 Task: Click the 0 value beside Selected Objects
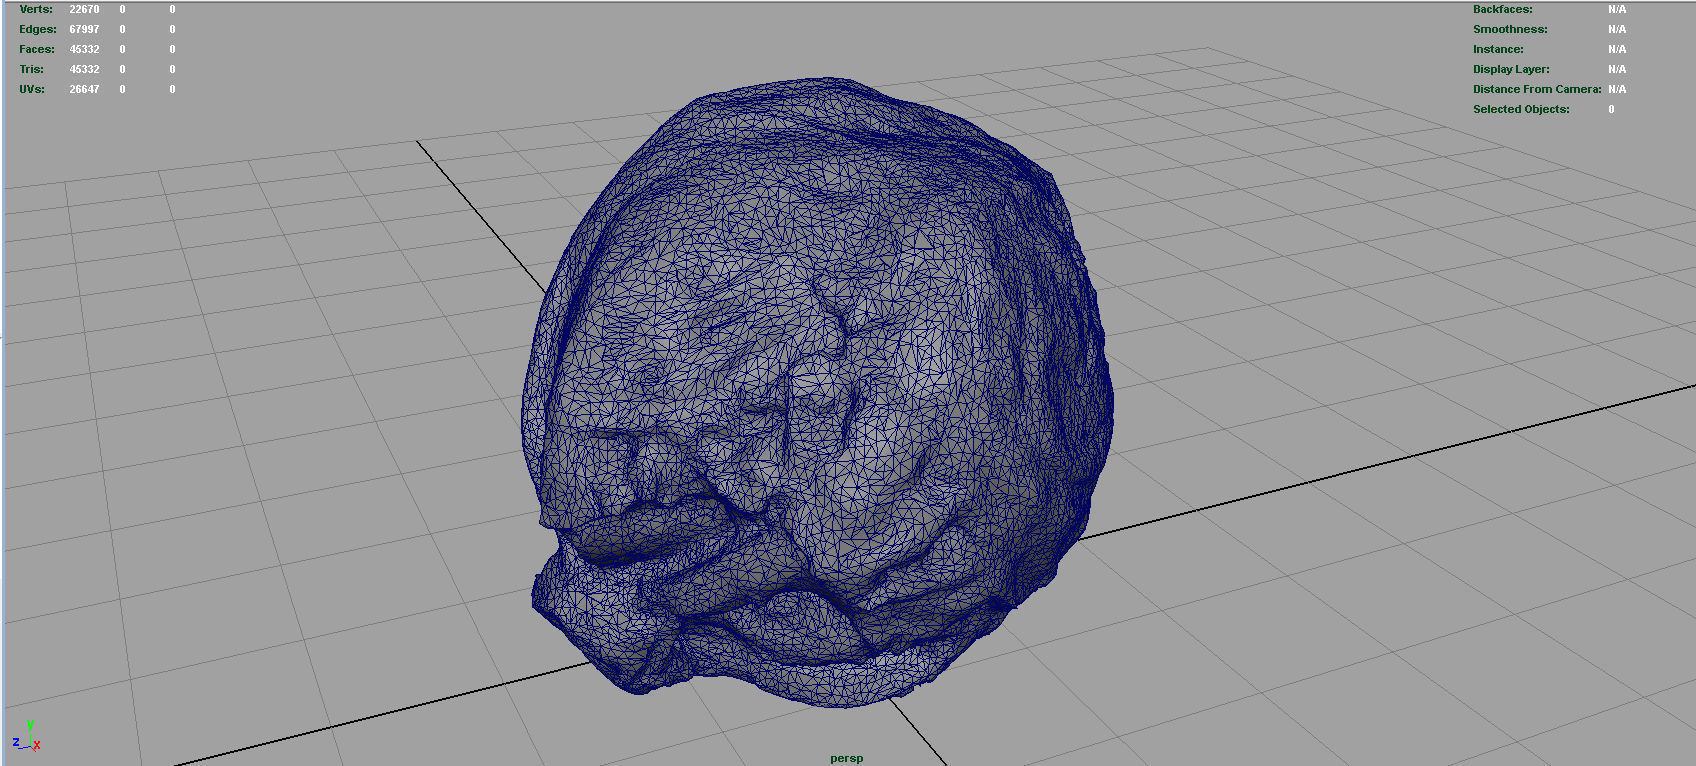pyautogui.click(x=1611, y=109)
